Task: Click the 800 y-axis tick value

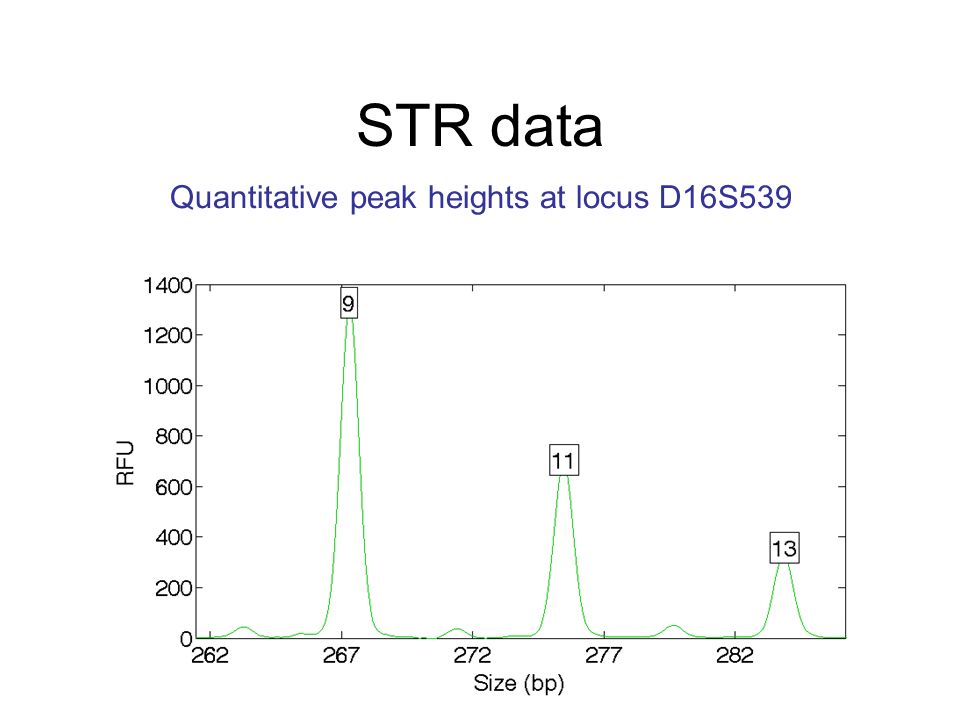Action: click(x=174, y=437)
